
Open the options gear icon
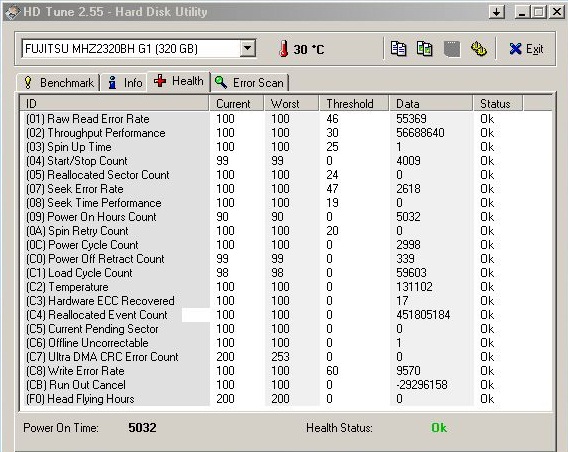point(479,49)
